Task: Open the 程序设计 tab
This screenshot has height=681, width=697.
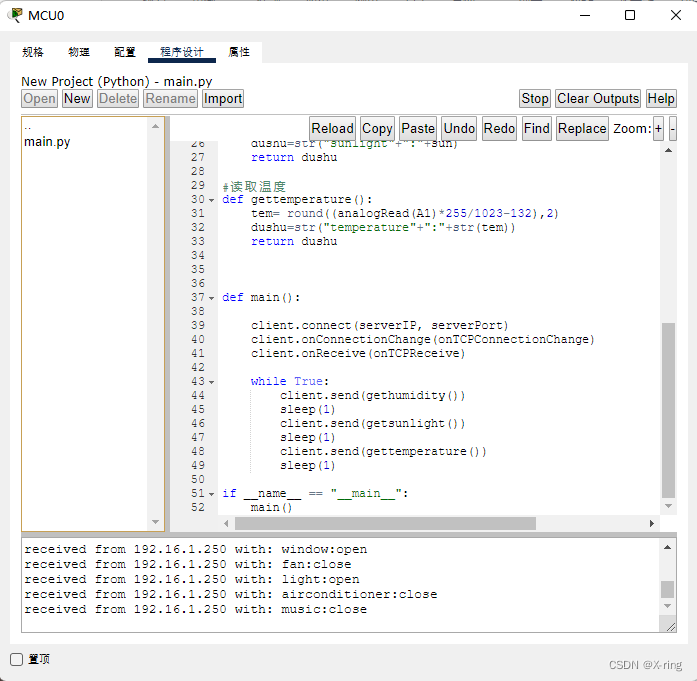Action: pyautogui.click(x=182, y=52)
